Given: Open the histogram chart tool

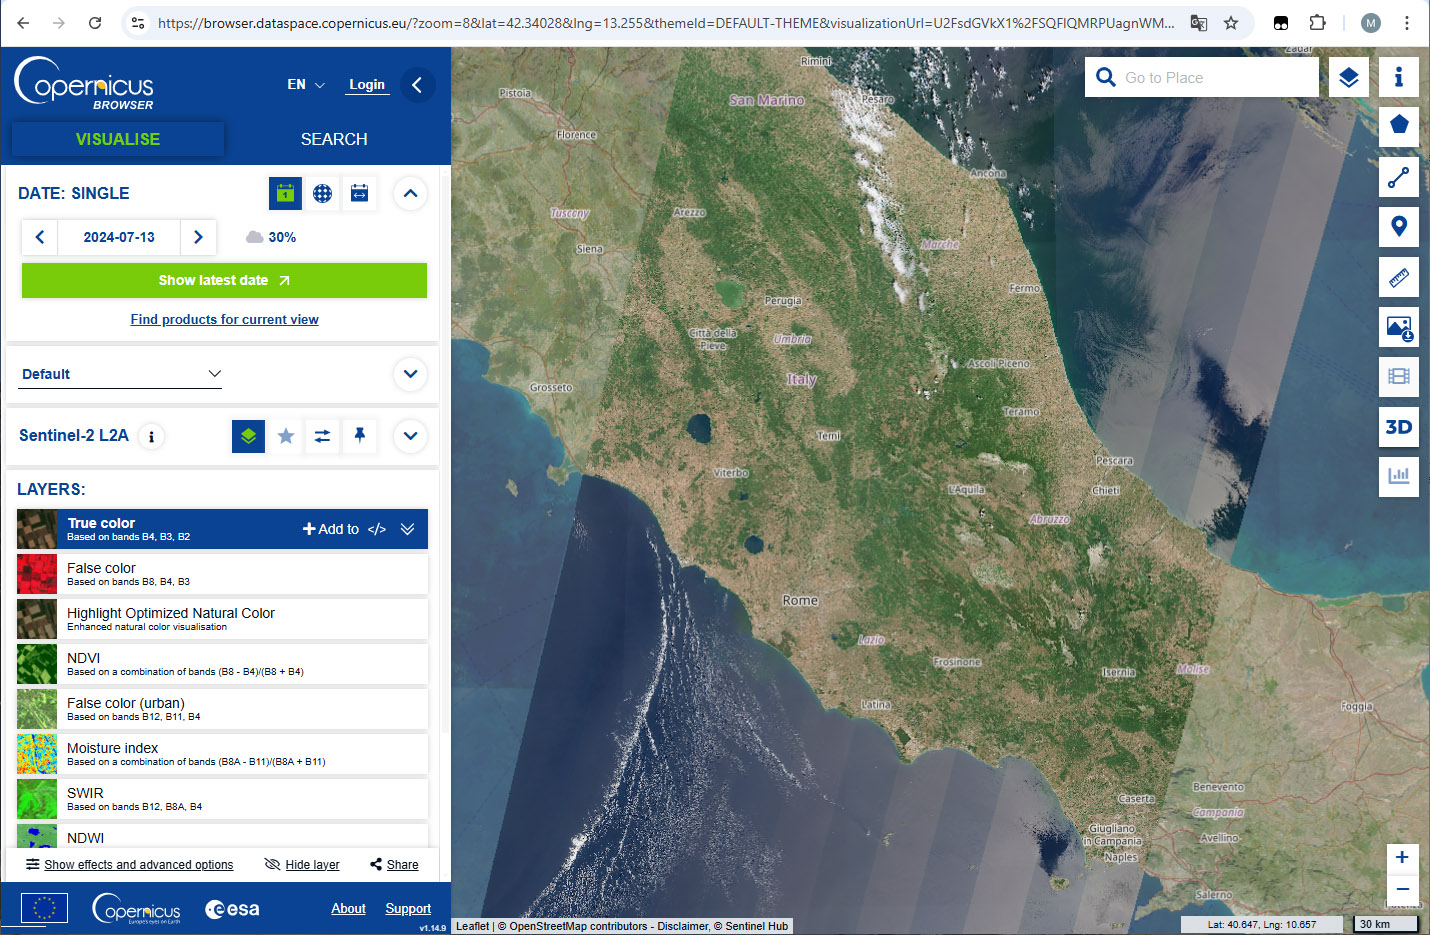Looking at the screenshot, I should pos(1399,477).
